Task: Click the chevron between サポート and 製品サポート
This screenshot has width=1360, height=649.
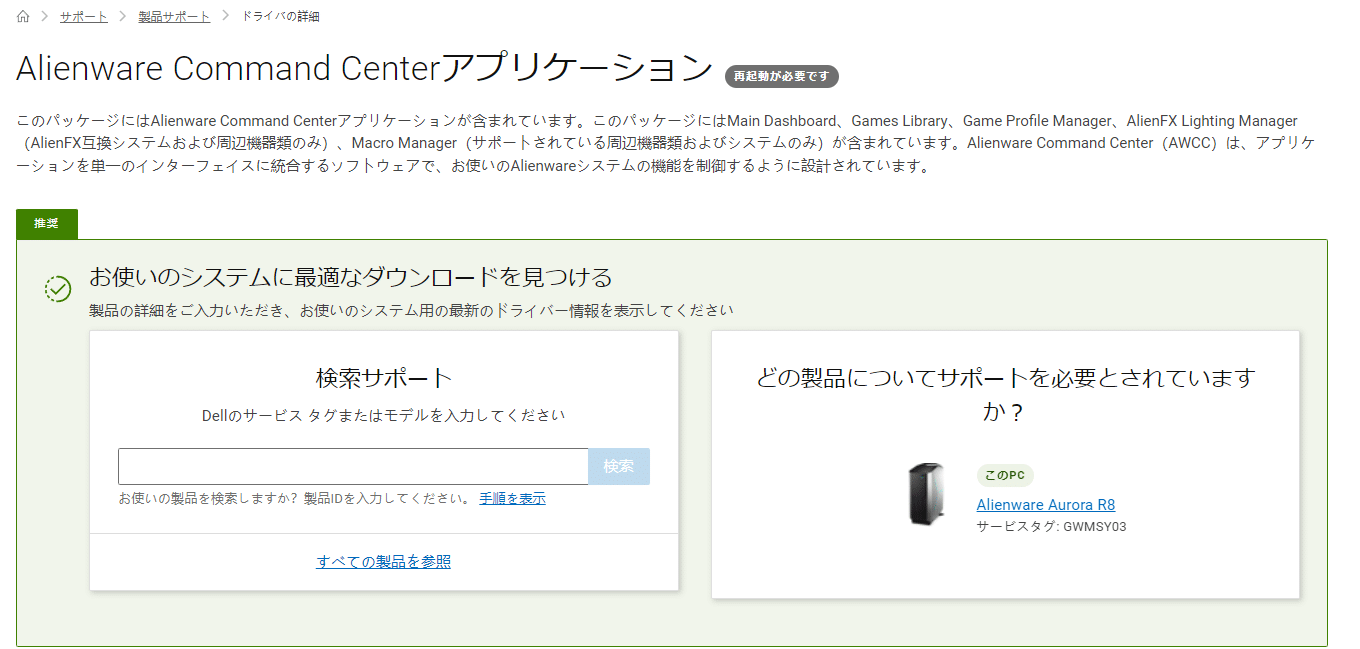Action: pyautogui.click(x=123, y=17)
